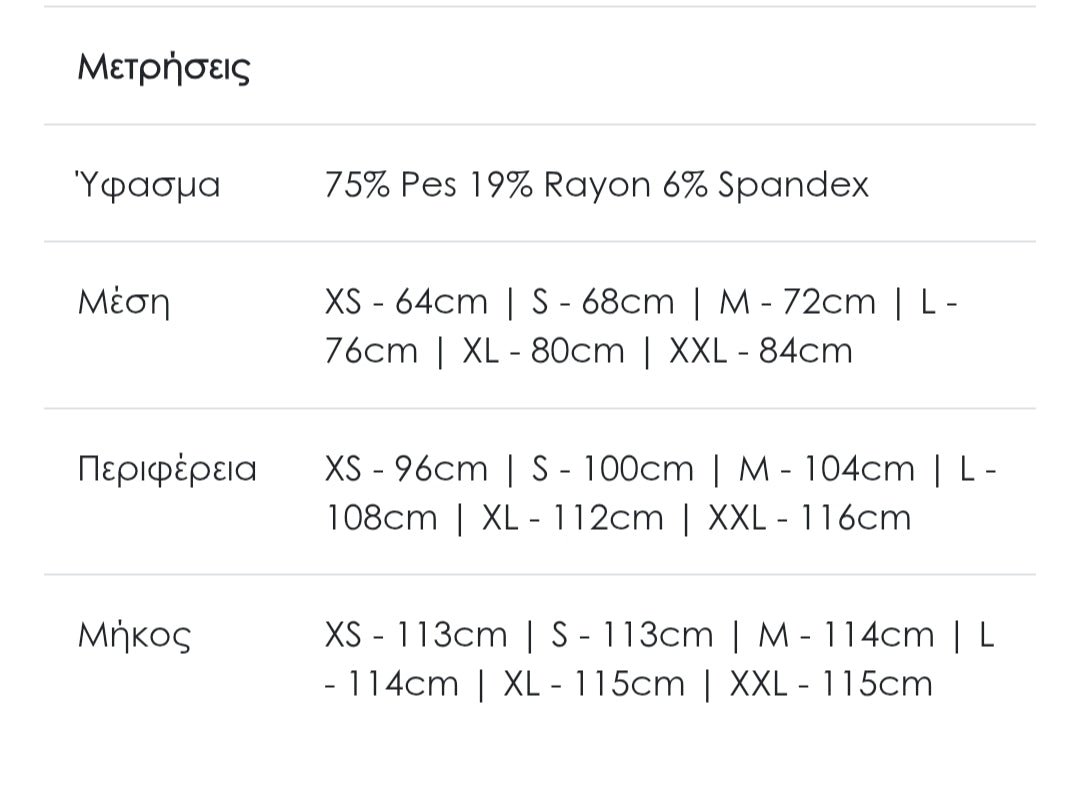Select the M - 104cm circumference value

tap(826, 469)
